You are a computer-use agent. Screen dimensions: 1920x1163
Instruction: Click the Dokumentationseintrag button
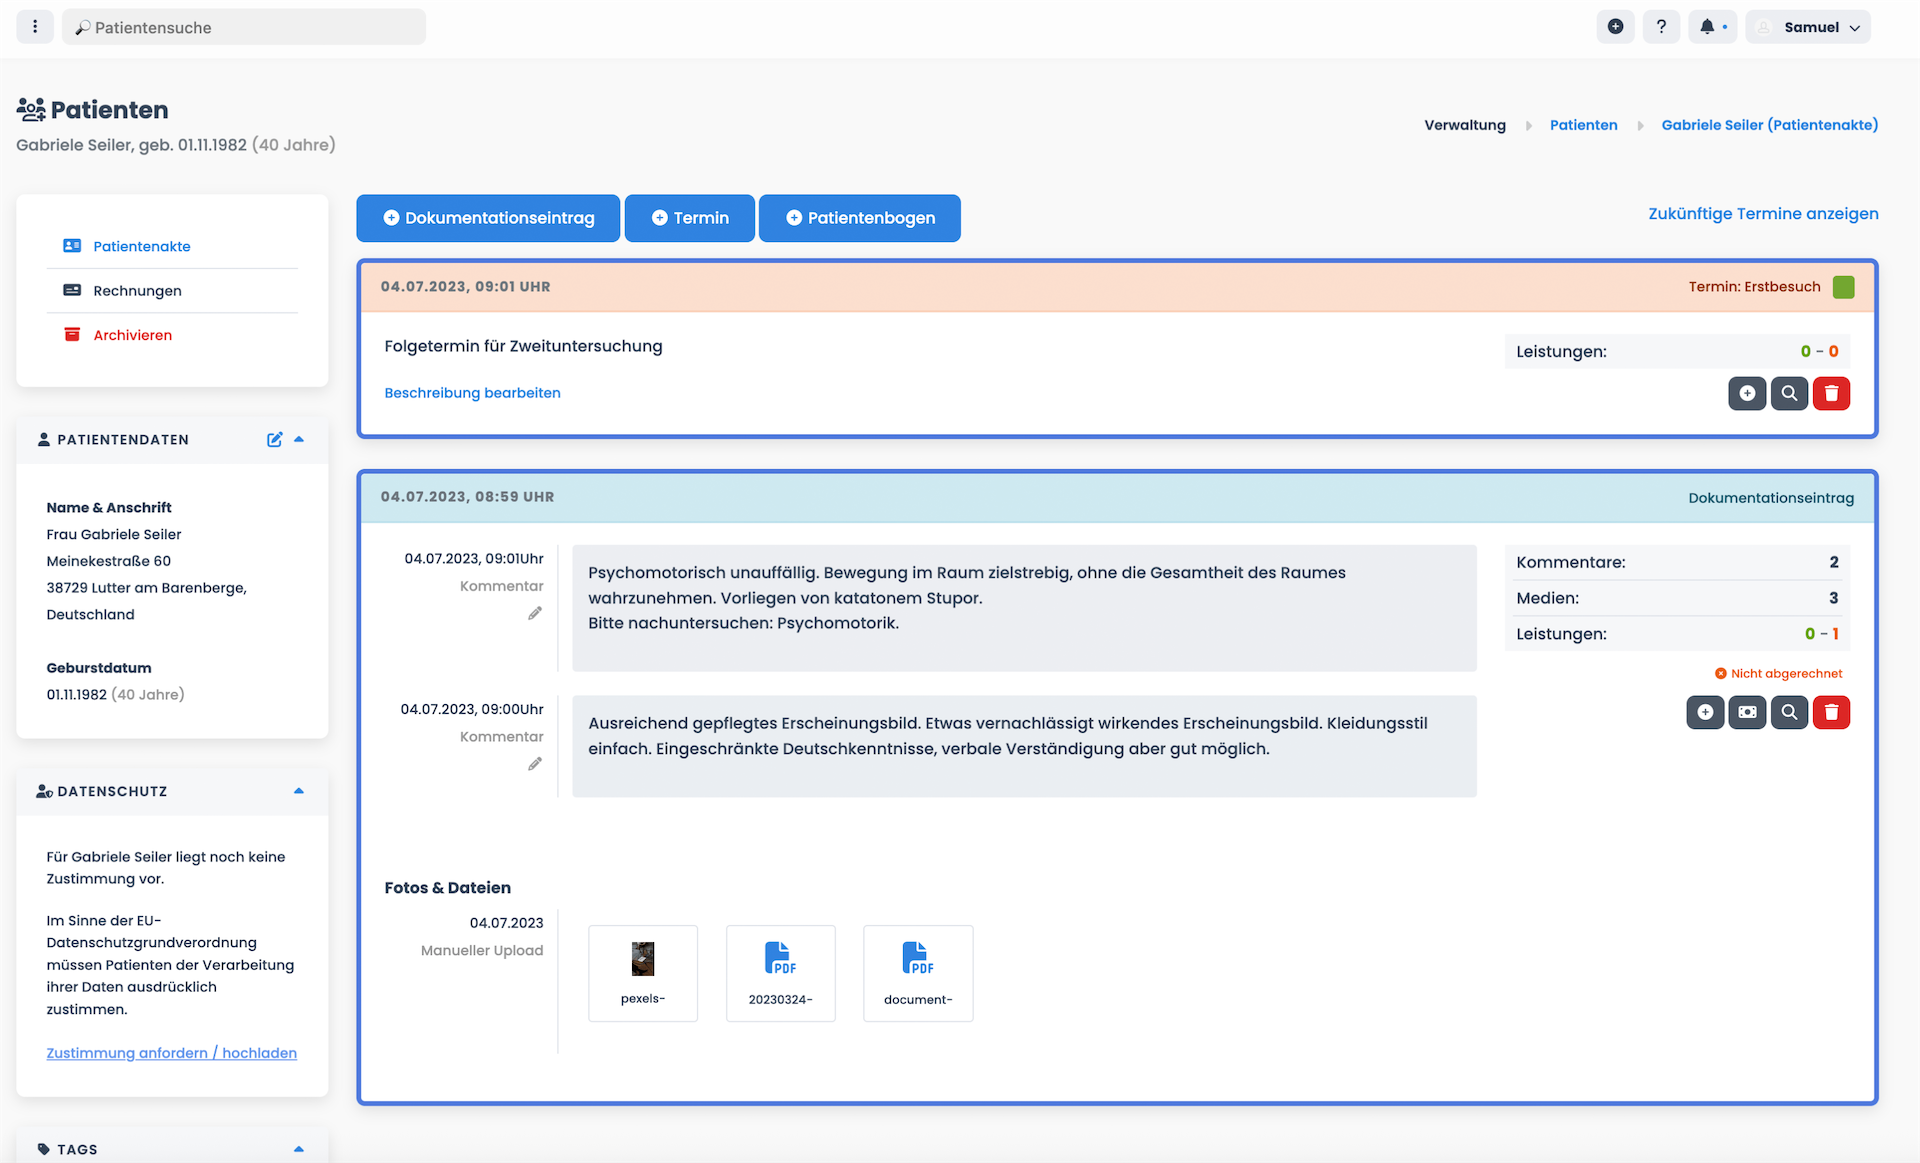pos(488,218)
